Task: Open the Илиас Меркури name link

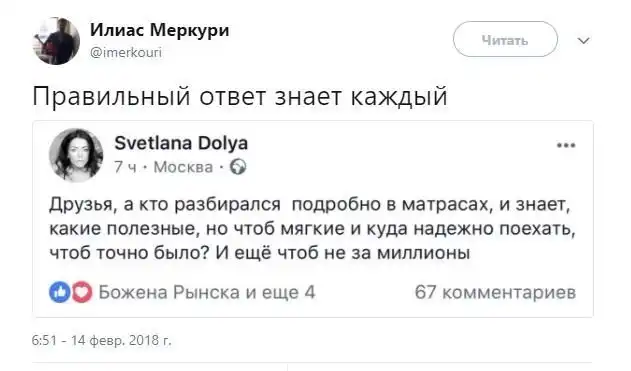Action: coord(159,30)
